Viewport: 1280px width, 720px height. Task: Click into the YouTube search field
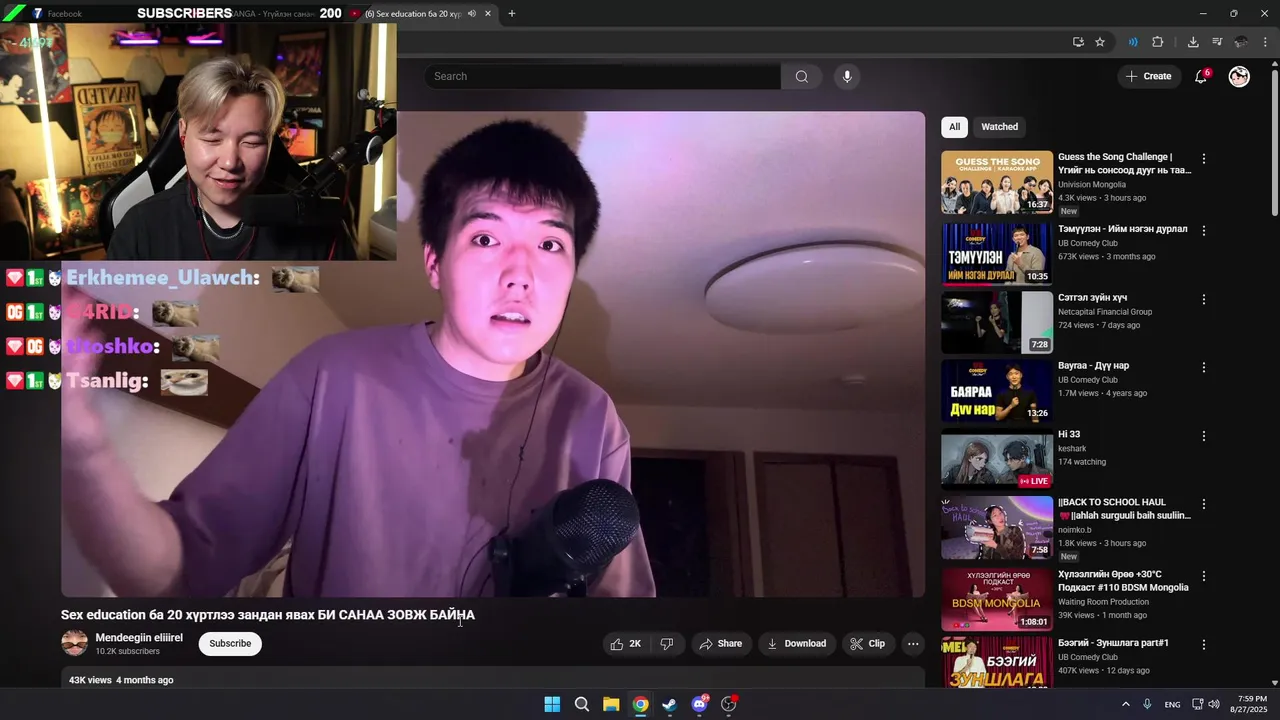point(603,76)
